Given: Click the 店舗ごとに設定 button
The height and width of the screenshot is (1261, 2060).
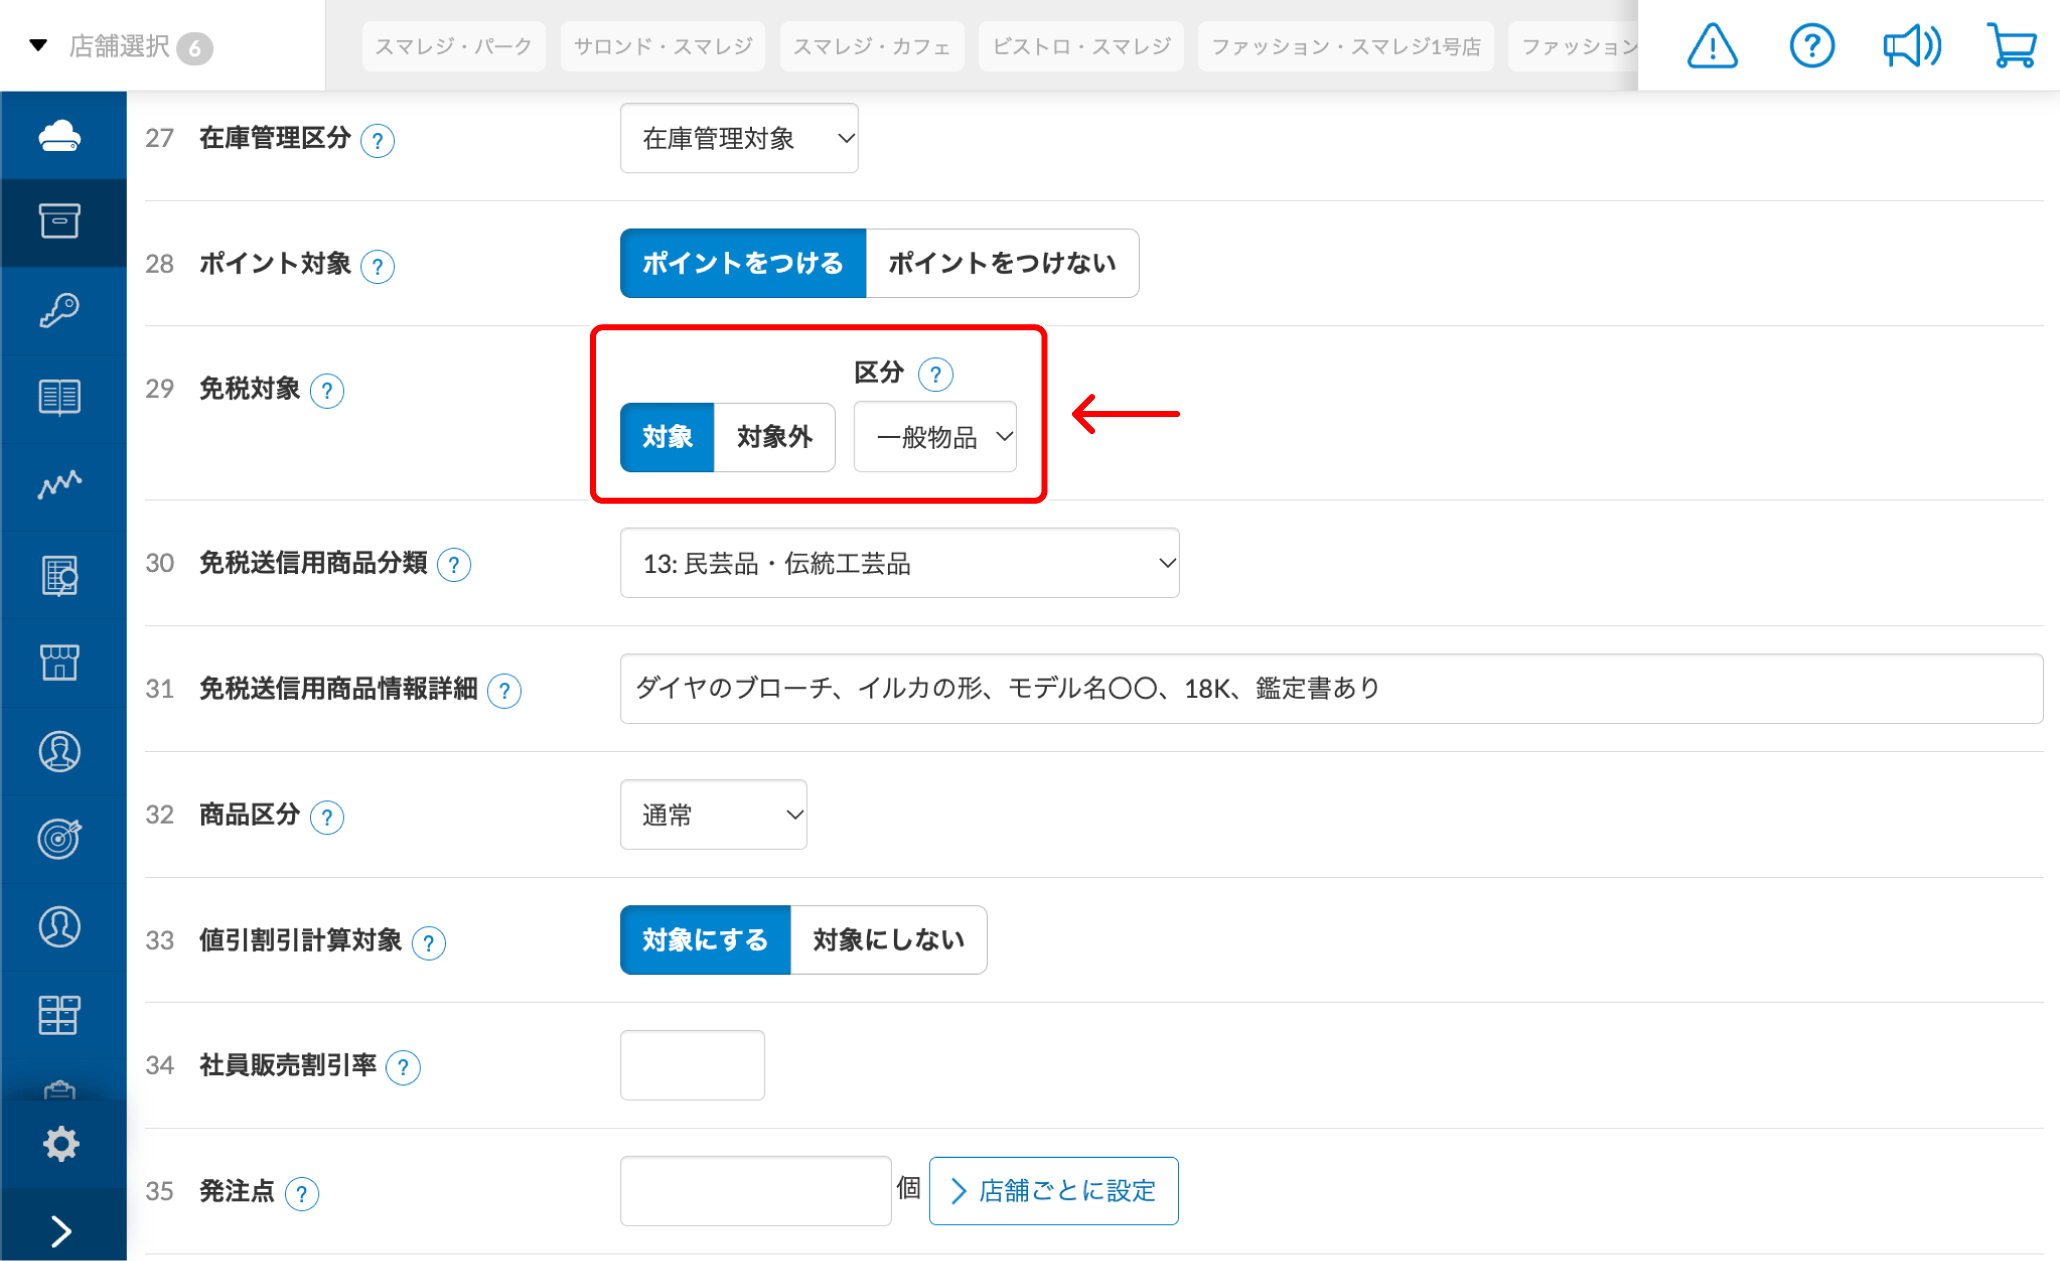Looking at the screenshot, I should (1054, 1191).
